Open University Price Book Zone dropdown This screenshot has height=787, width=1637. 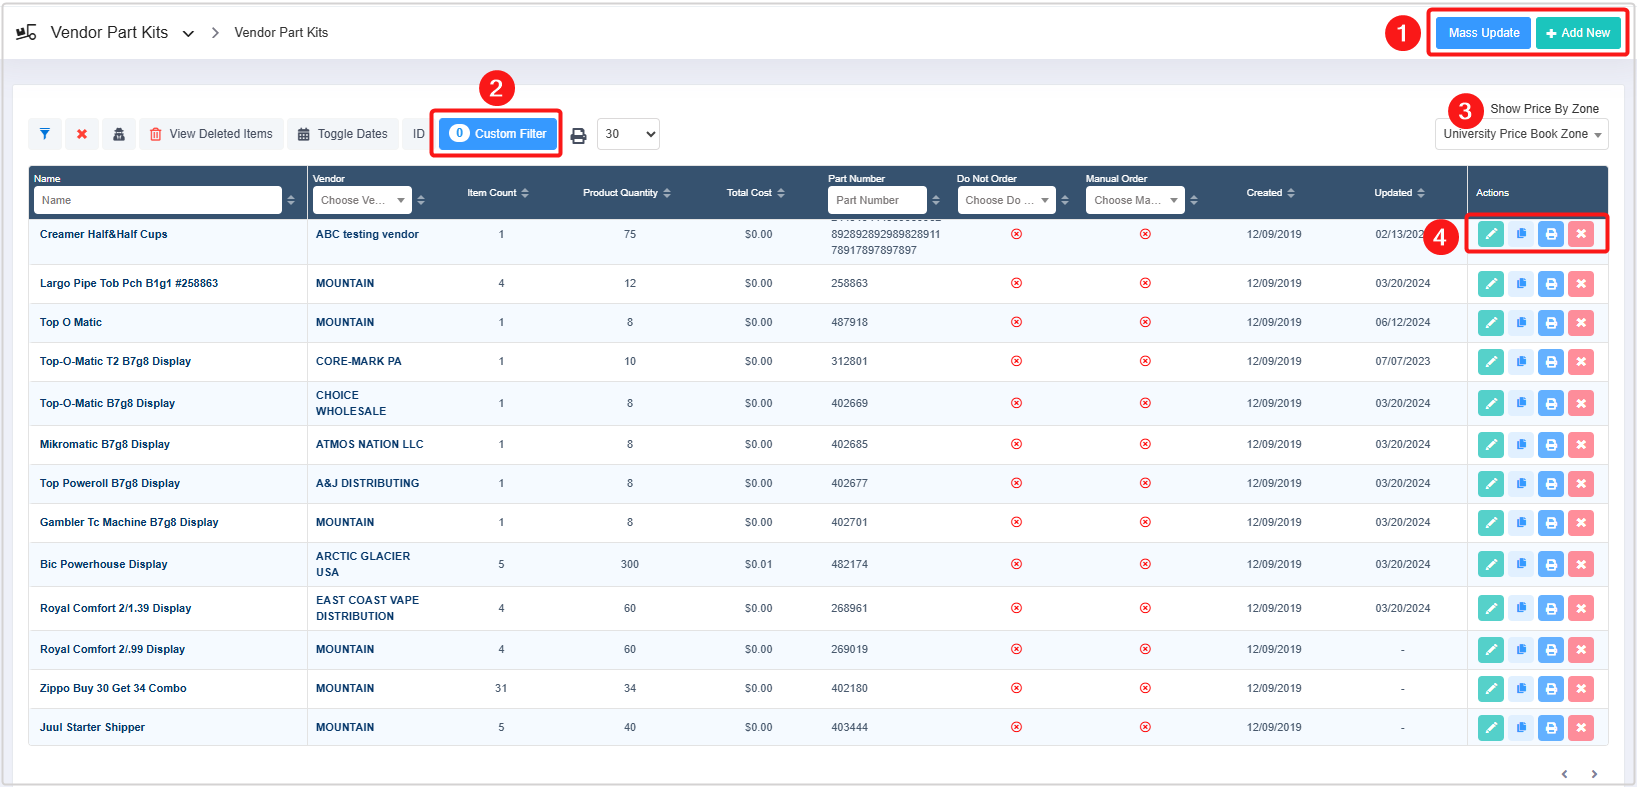(1522, 134)
